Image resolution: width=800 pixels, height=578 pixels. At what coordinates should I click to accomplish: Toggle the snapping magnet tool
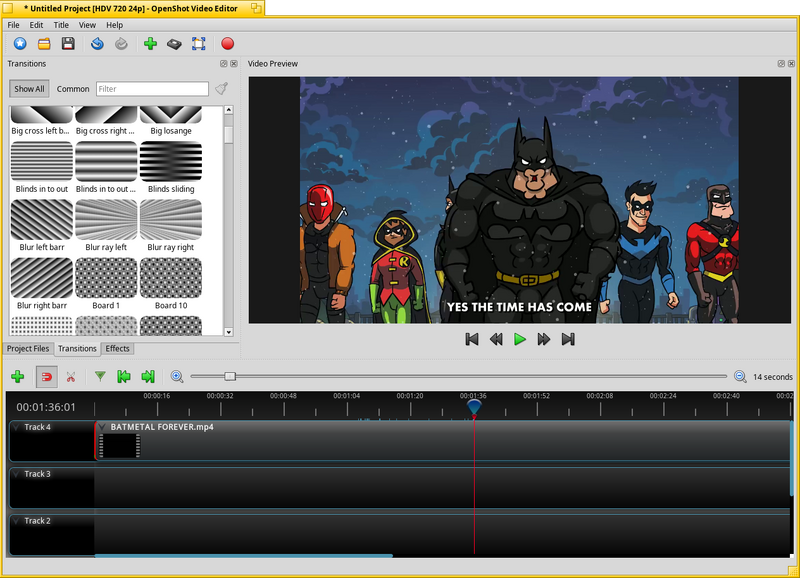pyautogui.click(x=46, y=377)
